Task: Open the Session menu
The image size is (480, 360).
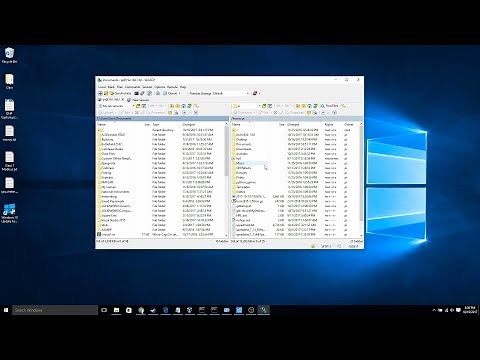Action: coord(147,87)
